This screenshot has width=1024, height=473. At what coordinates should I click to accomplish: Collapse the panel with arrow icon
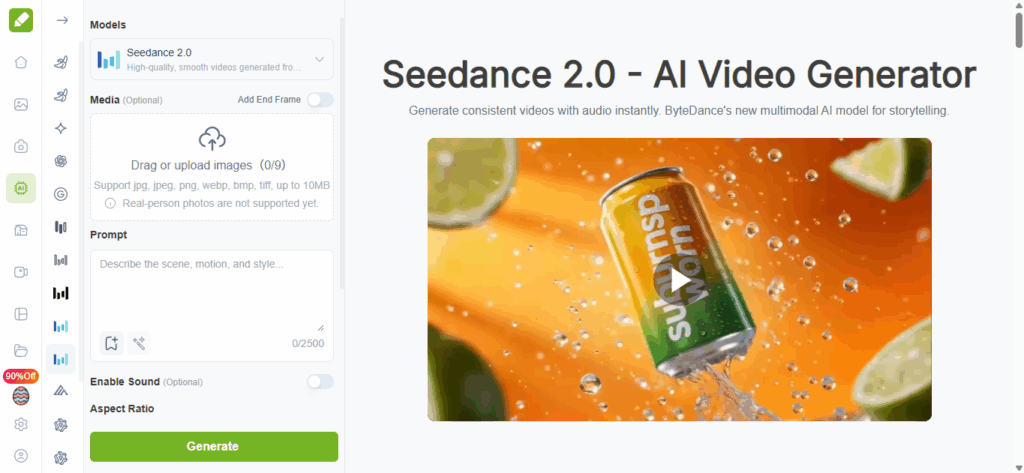tap(62, 20)
